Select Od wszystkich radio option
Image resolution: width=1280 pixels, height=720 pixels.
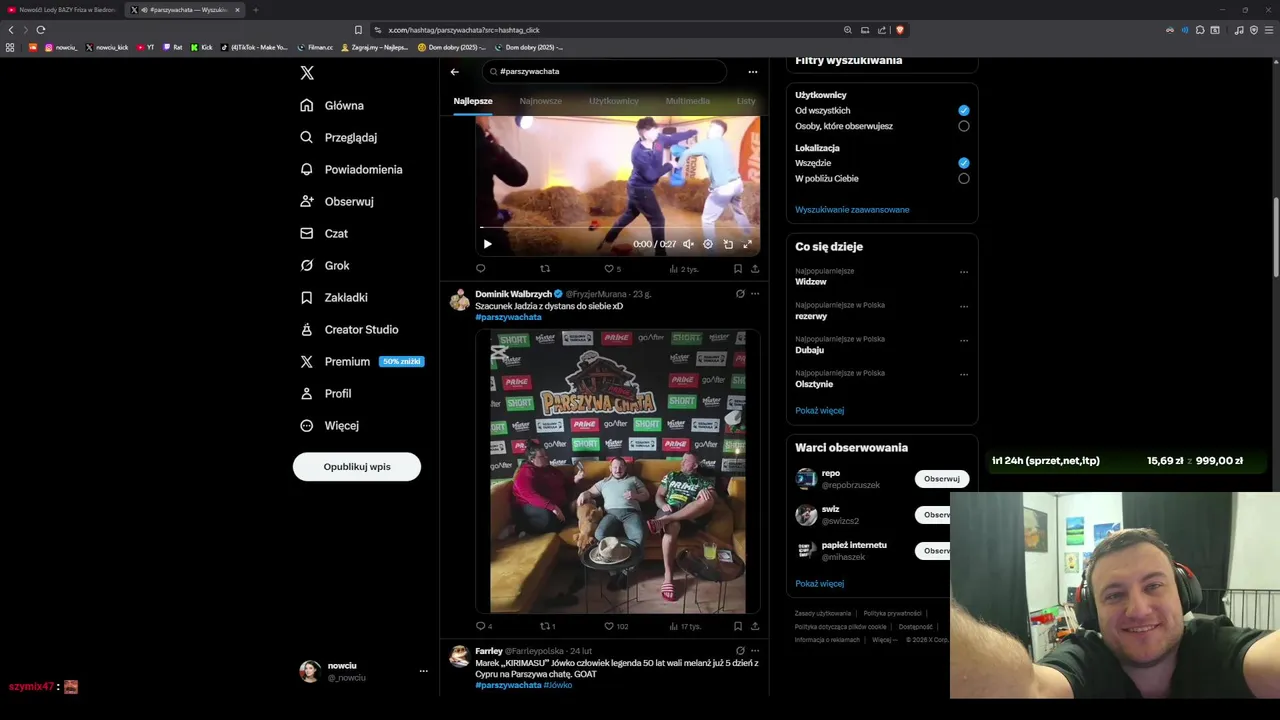pos(964,110)
